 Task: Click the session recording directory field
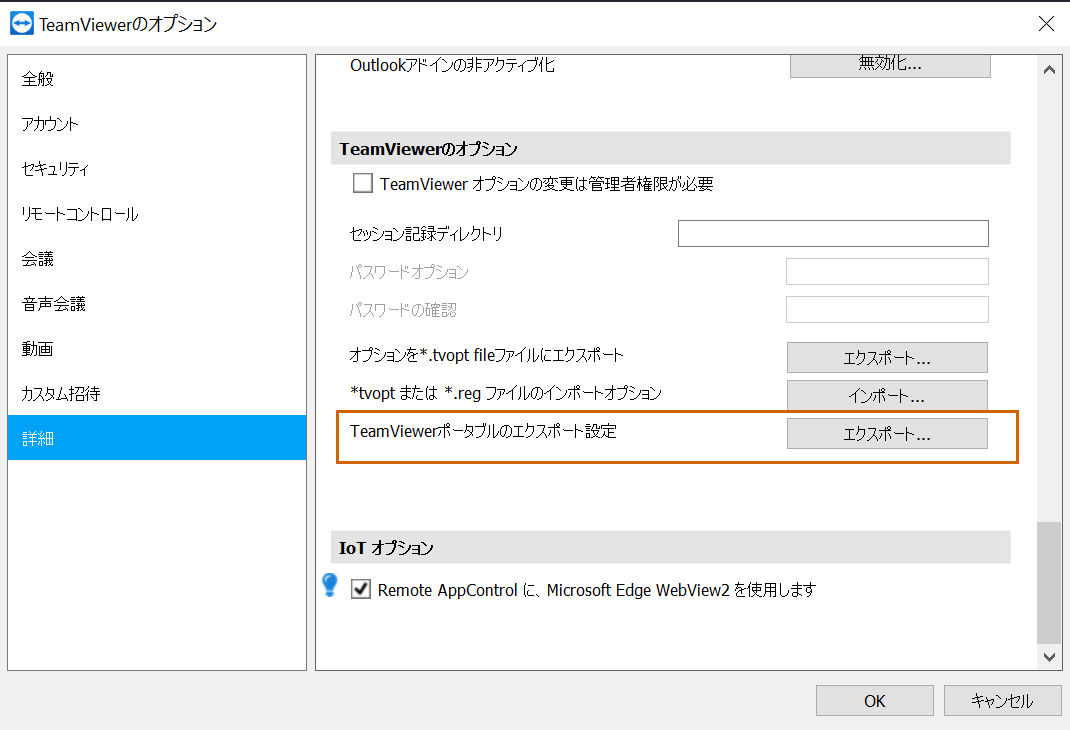(x=833, y=233)
